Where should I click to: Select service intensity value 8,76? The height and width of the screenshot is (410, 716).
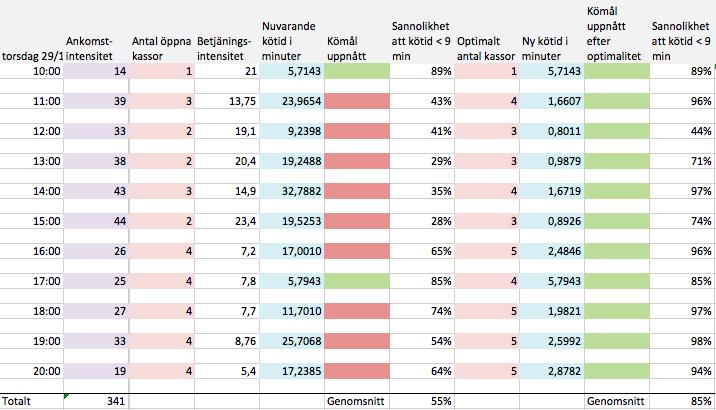(227, 341)
